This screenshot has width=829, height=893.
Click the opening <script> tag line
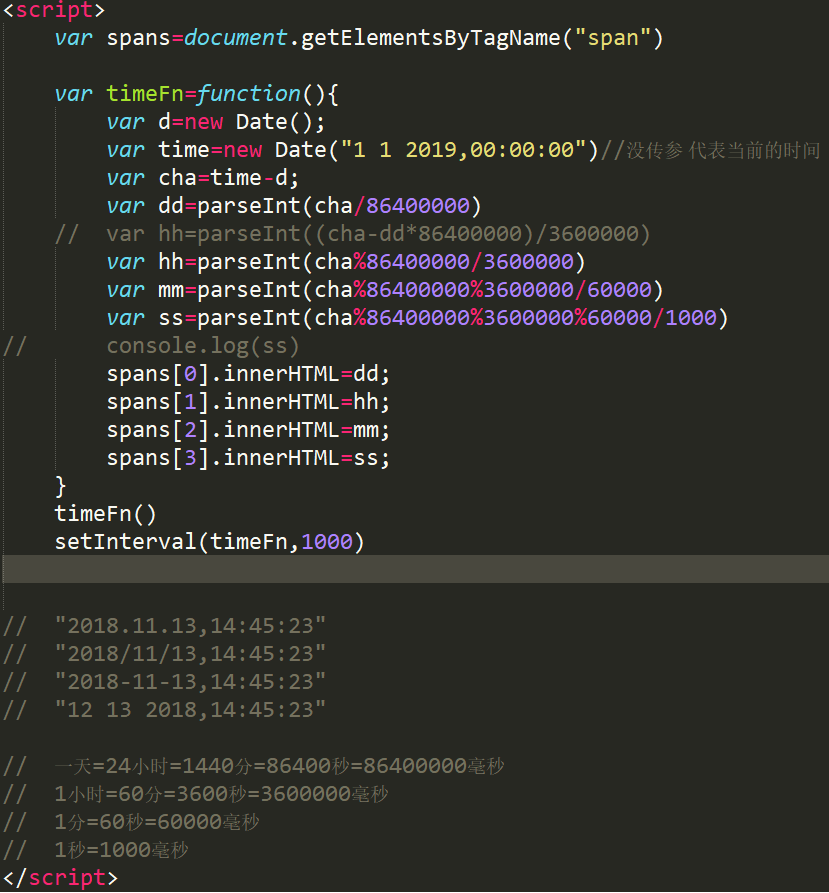click(x=54, y=10)
